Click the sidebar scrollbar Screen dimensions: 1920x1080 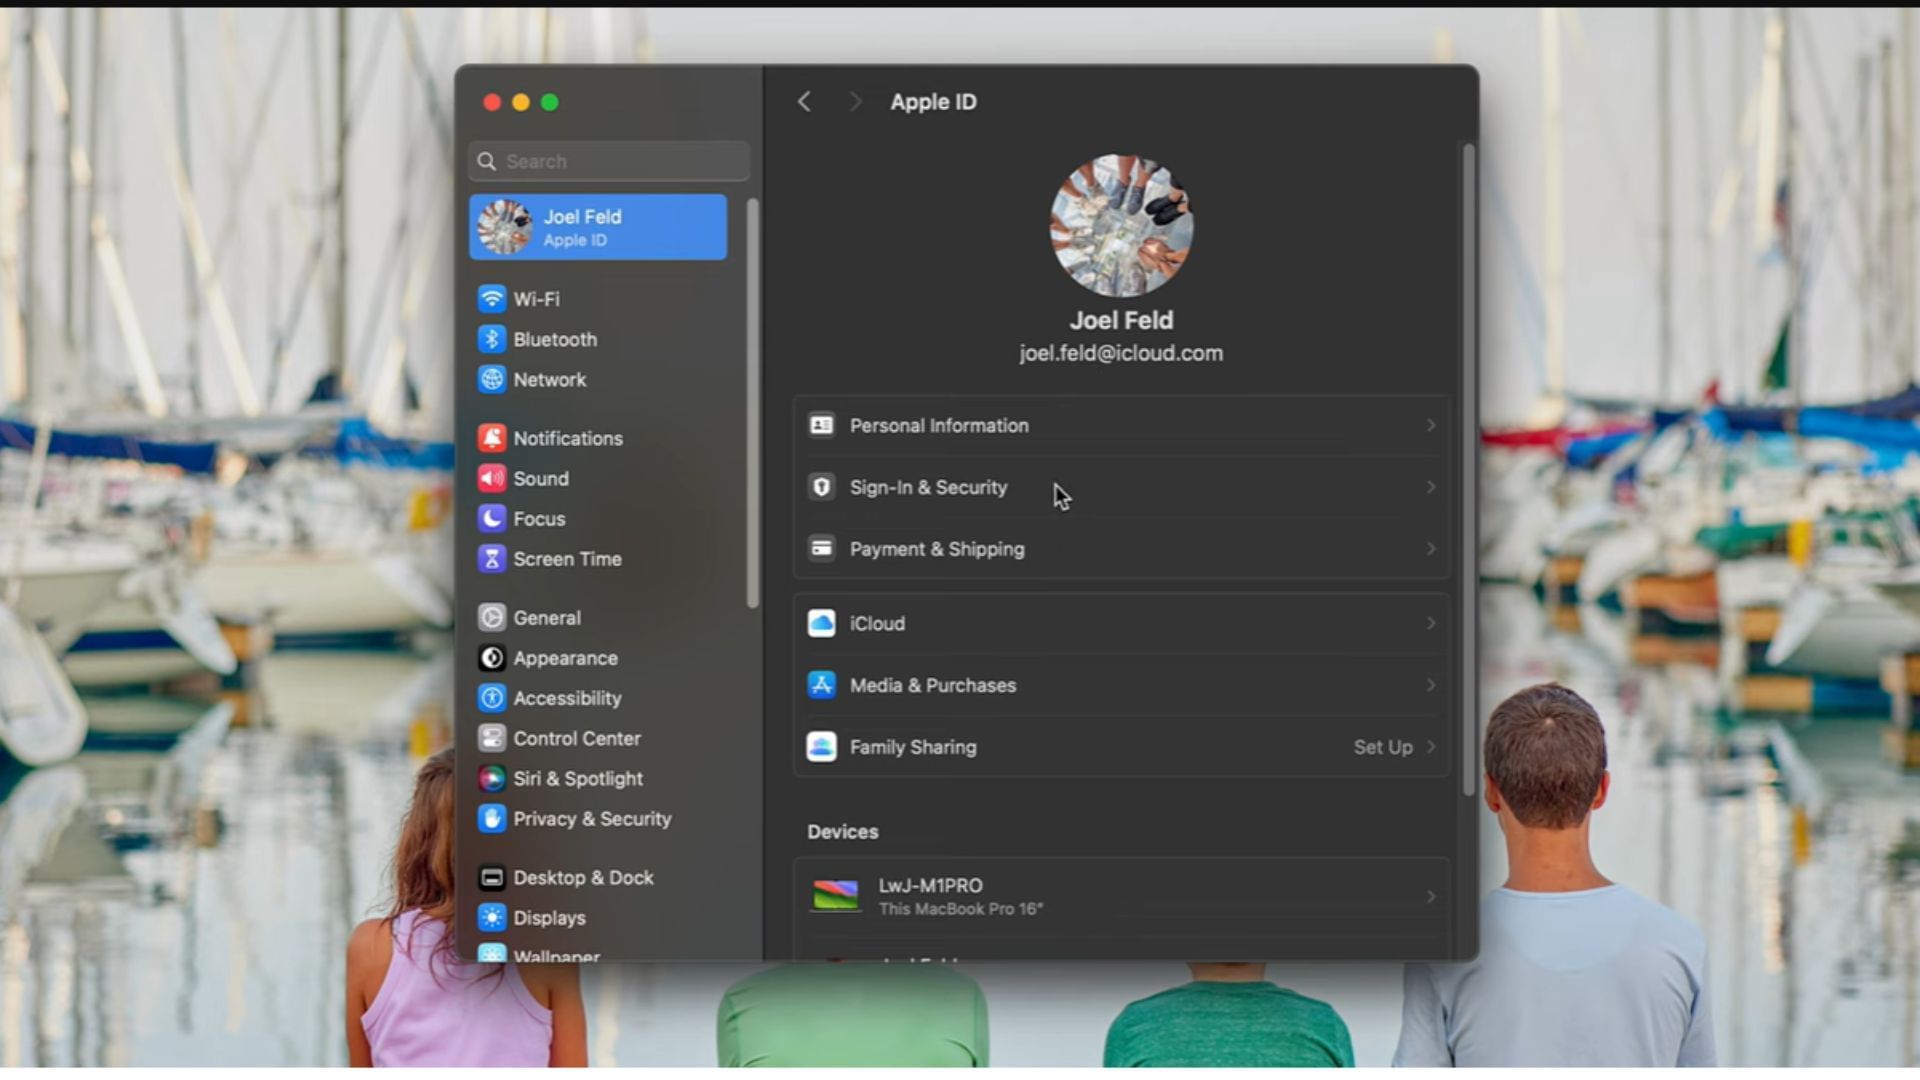pyautogui.click(x=752, y=404)
